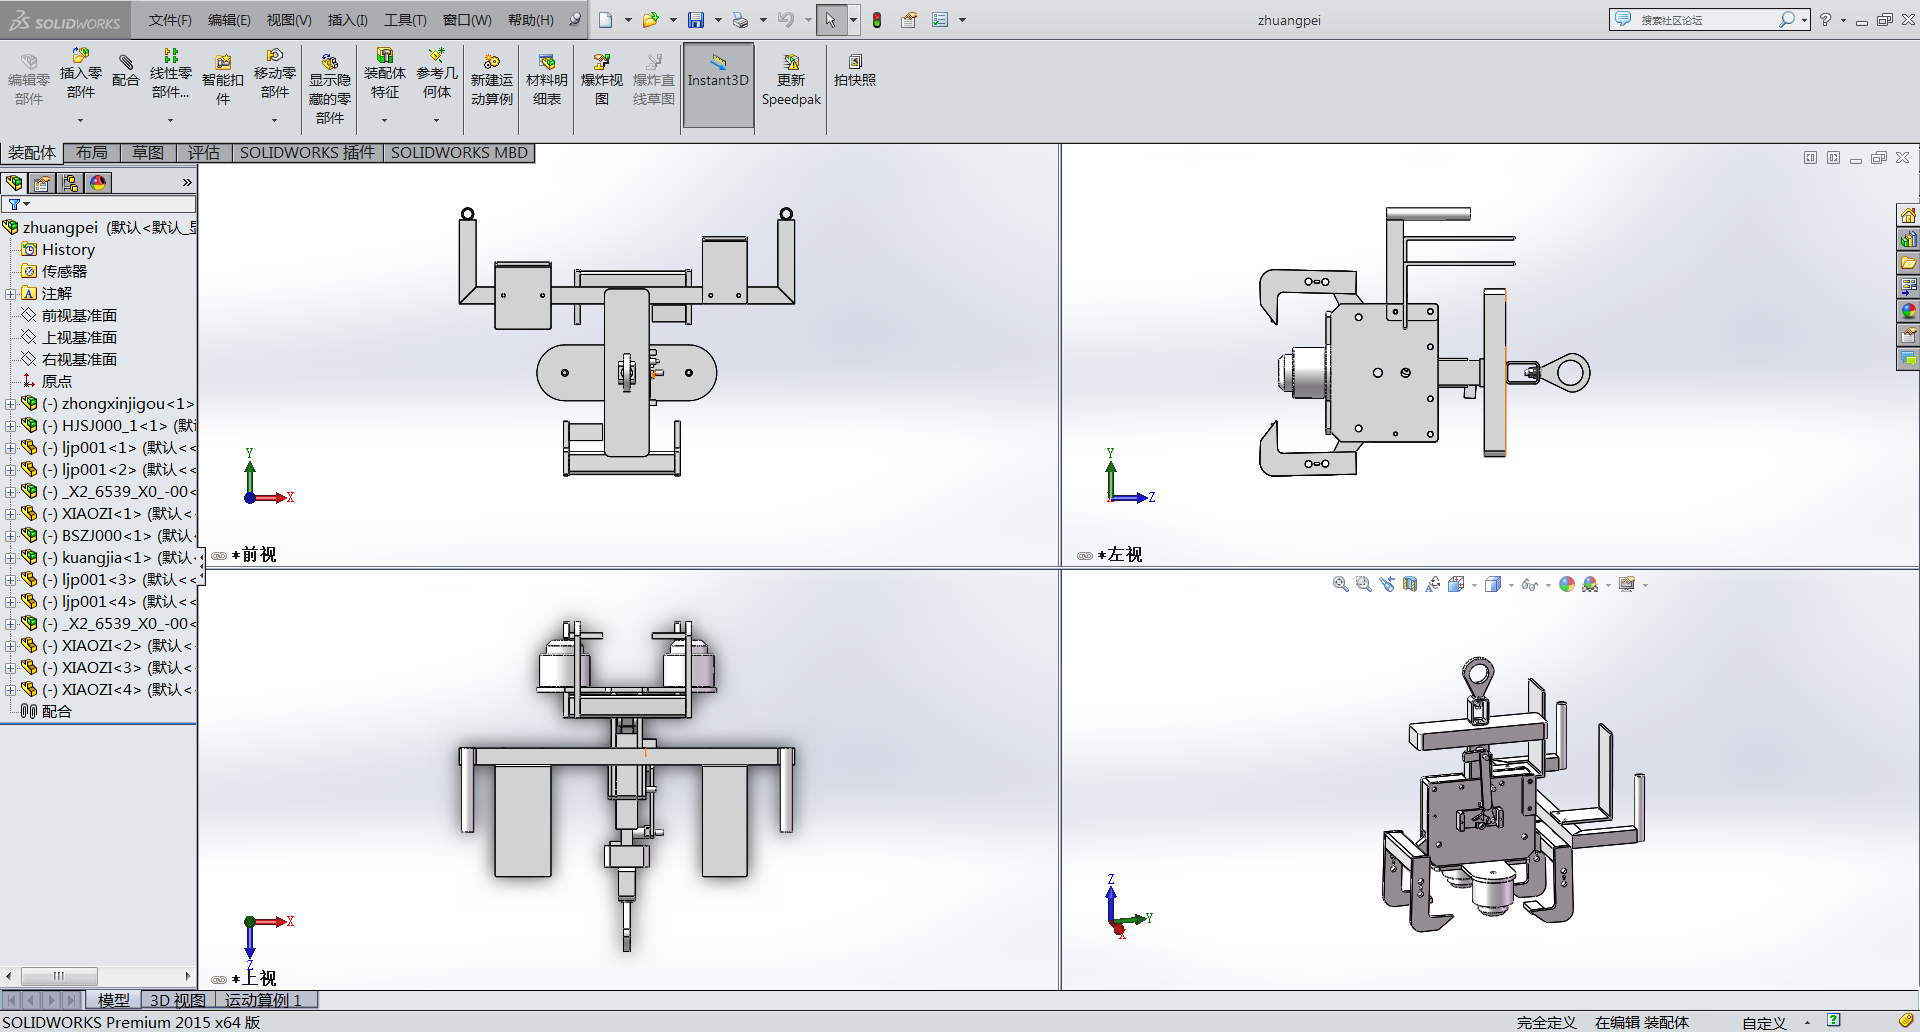Click the 爆炸视图 exploded view tool

pyautogui.click(x=602, y=80)
